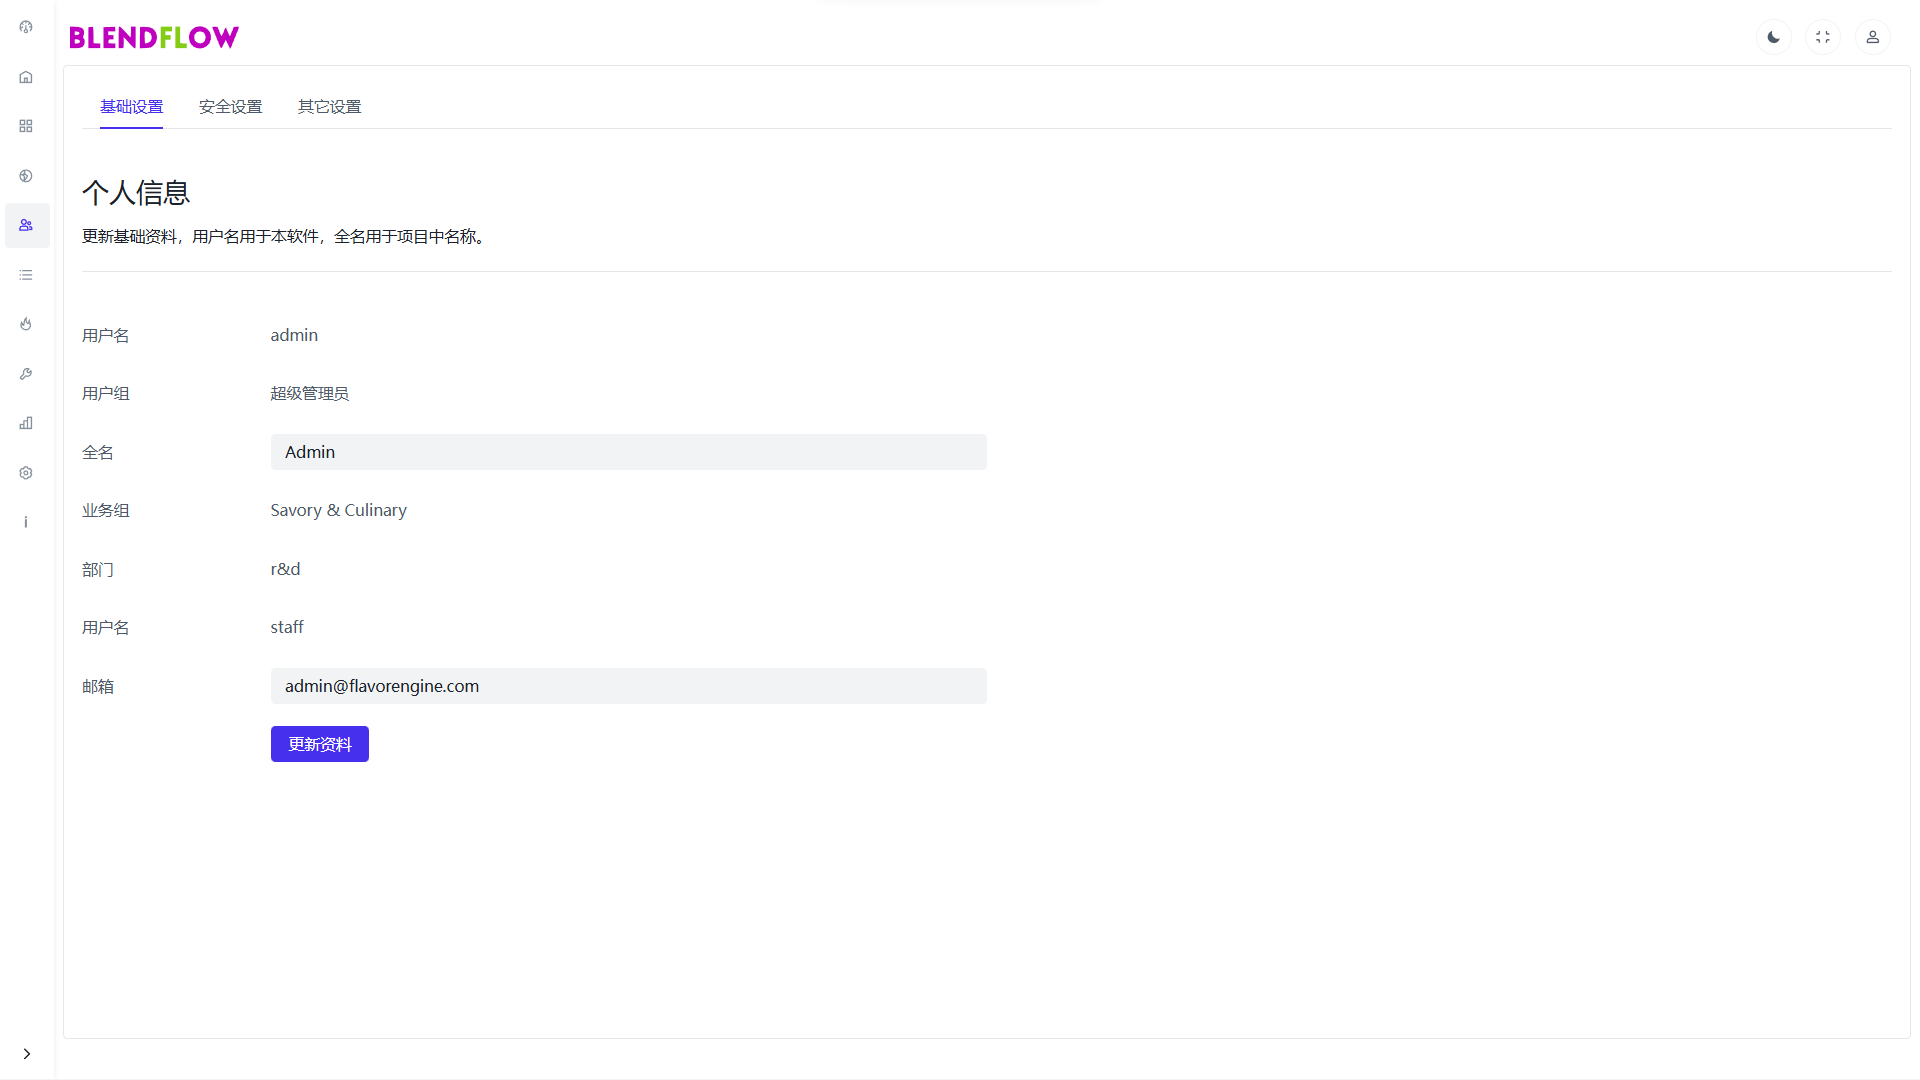Viewport: 1920px width, 1080px height.
Task: Click the BLENDFLOW logo
Action: point(154,38)
